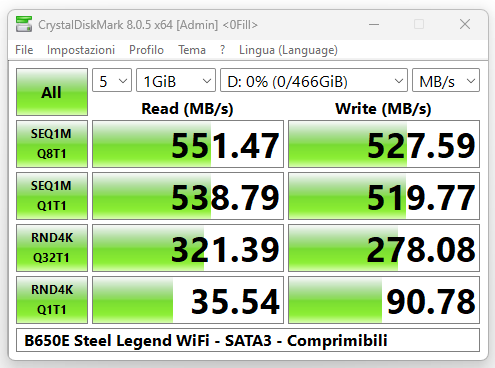Select the 278.08 write result

click(x=384, y=248)
